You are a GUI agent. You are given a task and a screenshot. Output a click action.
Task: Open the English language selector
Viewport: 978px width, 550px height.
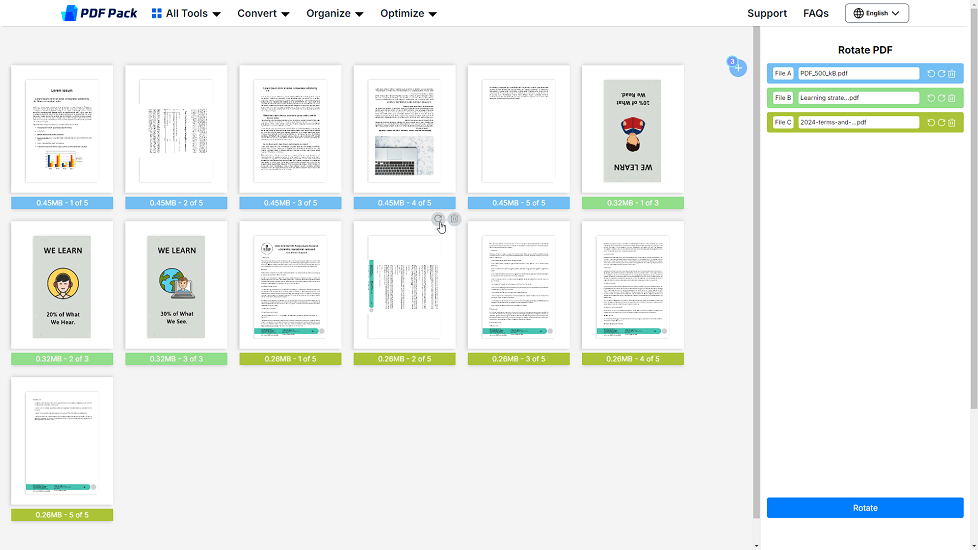pos(876,14)
